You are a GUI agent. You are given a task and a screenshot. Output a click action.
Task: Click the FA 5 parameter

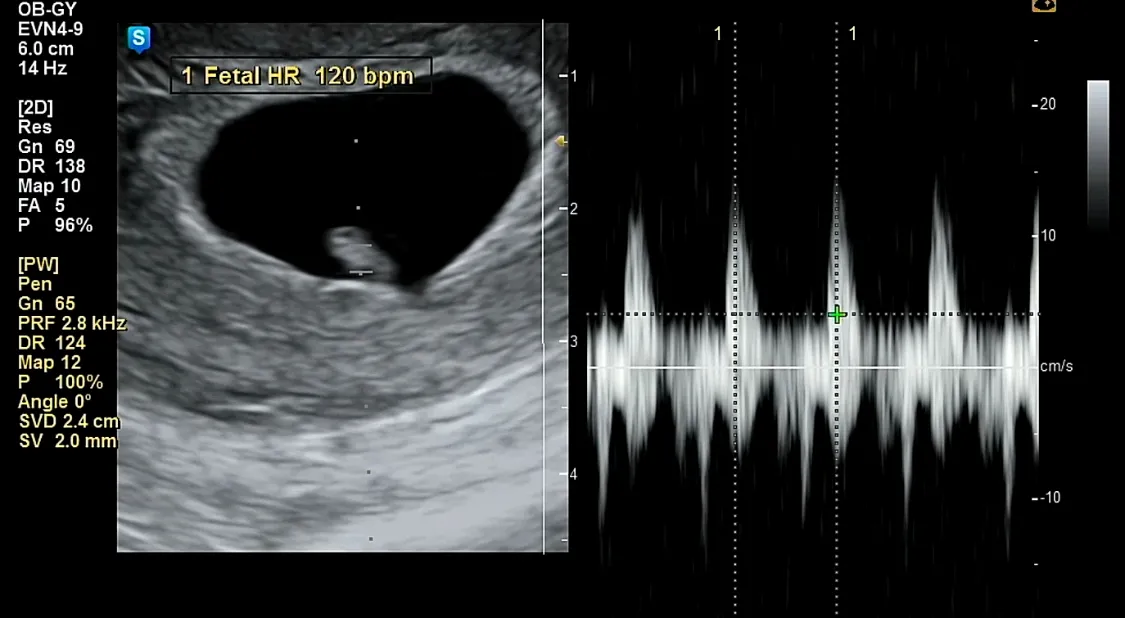pyautogui.click(x=42, y=206)
